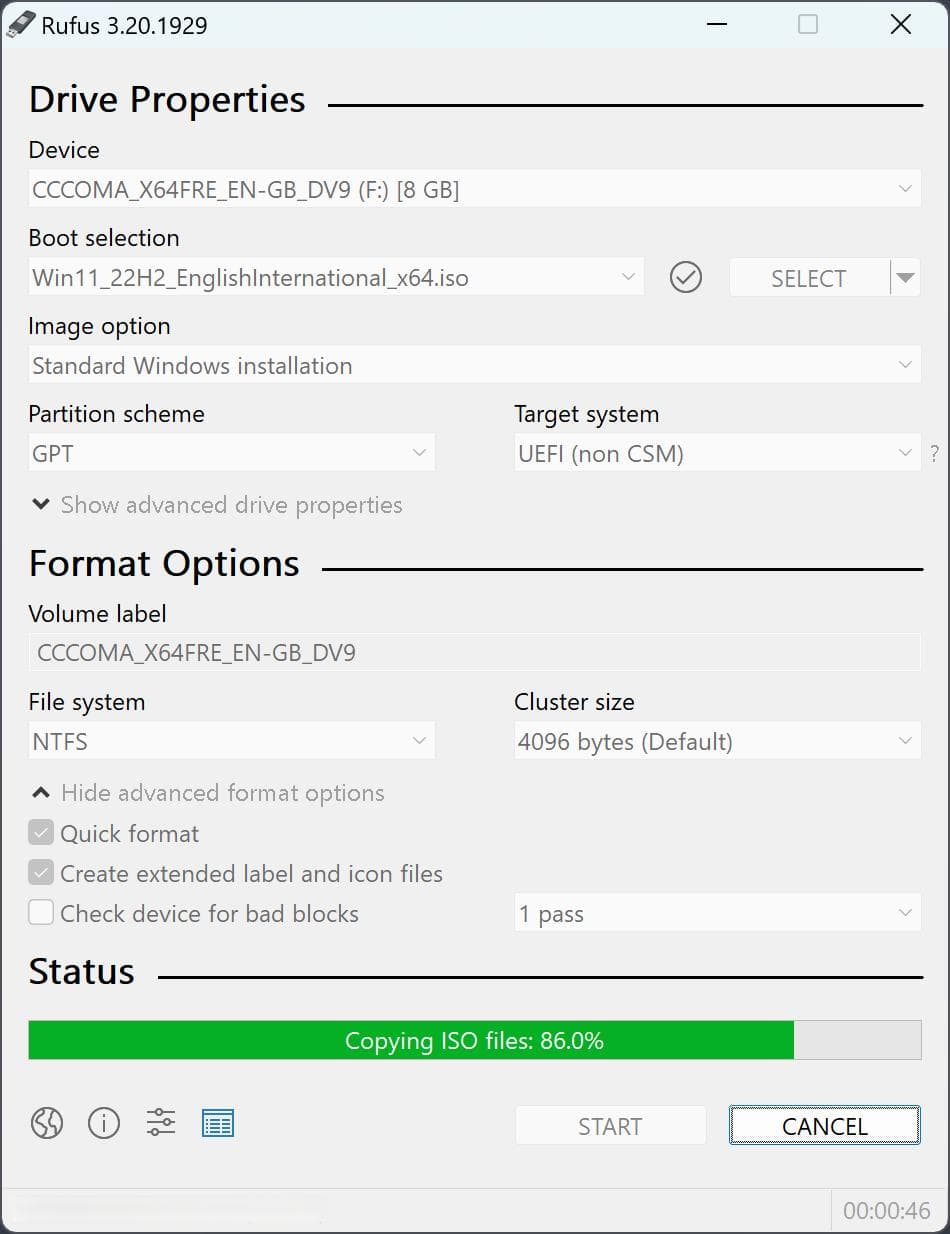This screenshot has width=950, height=1234.
Task: Open the File system NTFS dropdown
Action: [x=232, y=742]
